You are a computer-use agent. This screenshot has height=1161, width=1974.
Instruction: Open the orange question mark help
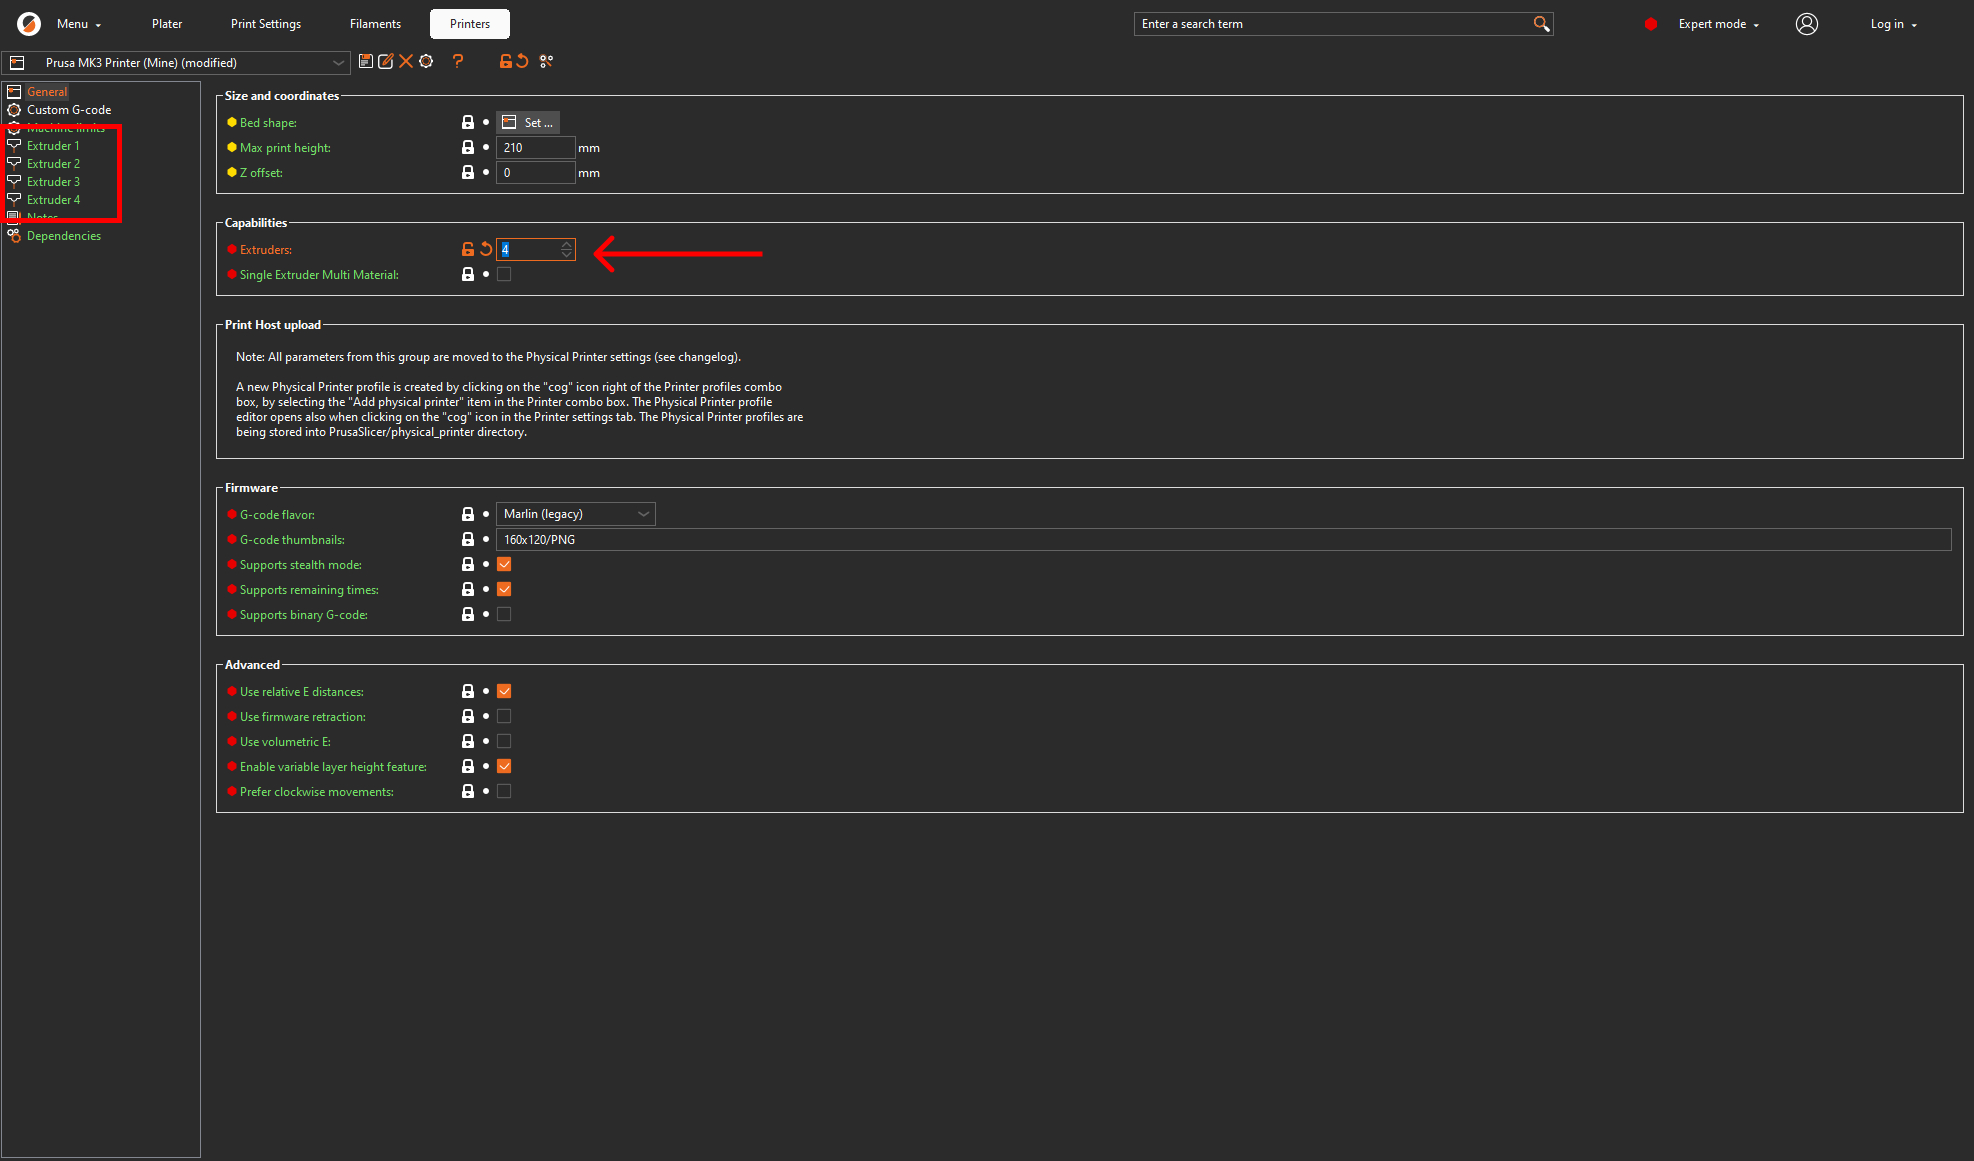(x=458, y=62)
